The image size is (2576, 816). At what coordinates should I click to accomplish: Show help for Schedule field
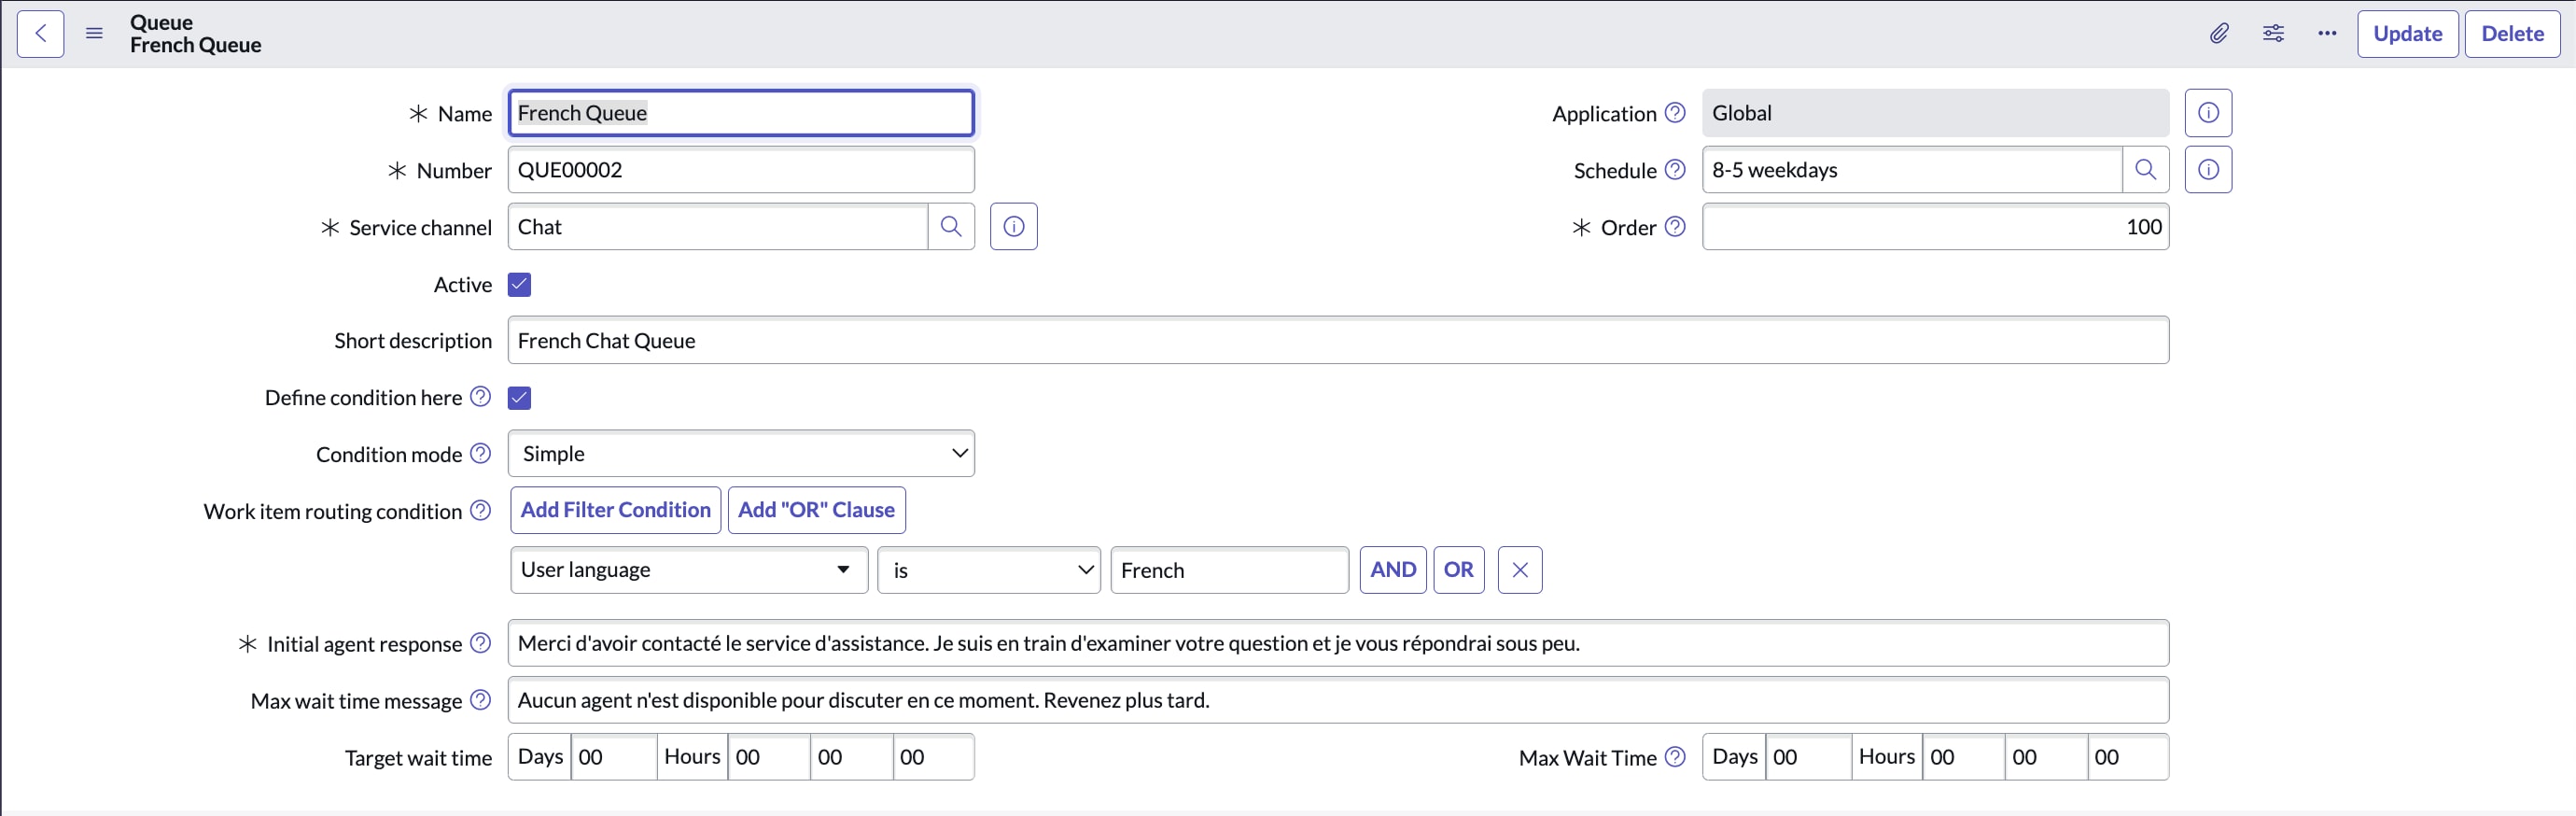tap(1675, 170)
